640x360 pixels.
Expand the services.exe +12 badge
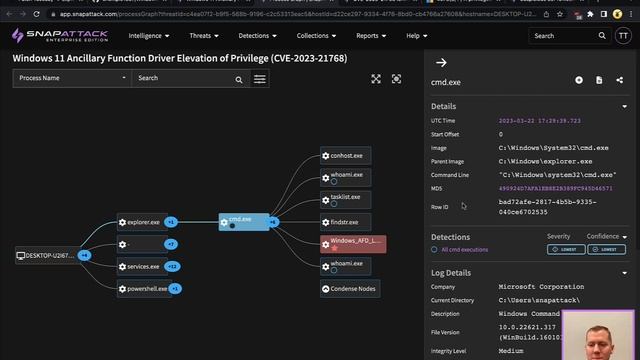(x=172, y=267)
